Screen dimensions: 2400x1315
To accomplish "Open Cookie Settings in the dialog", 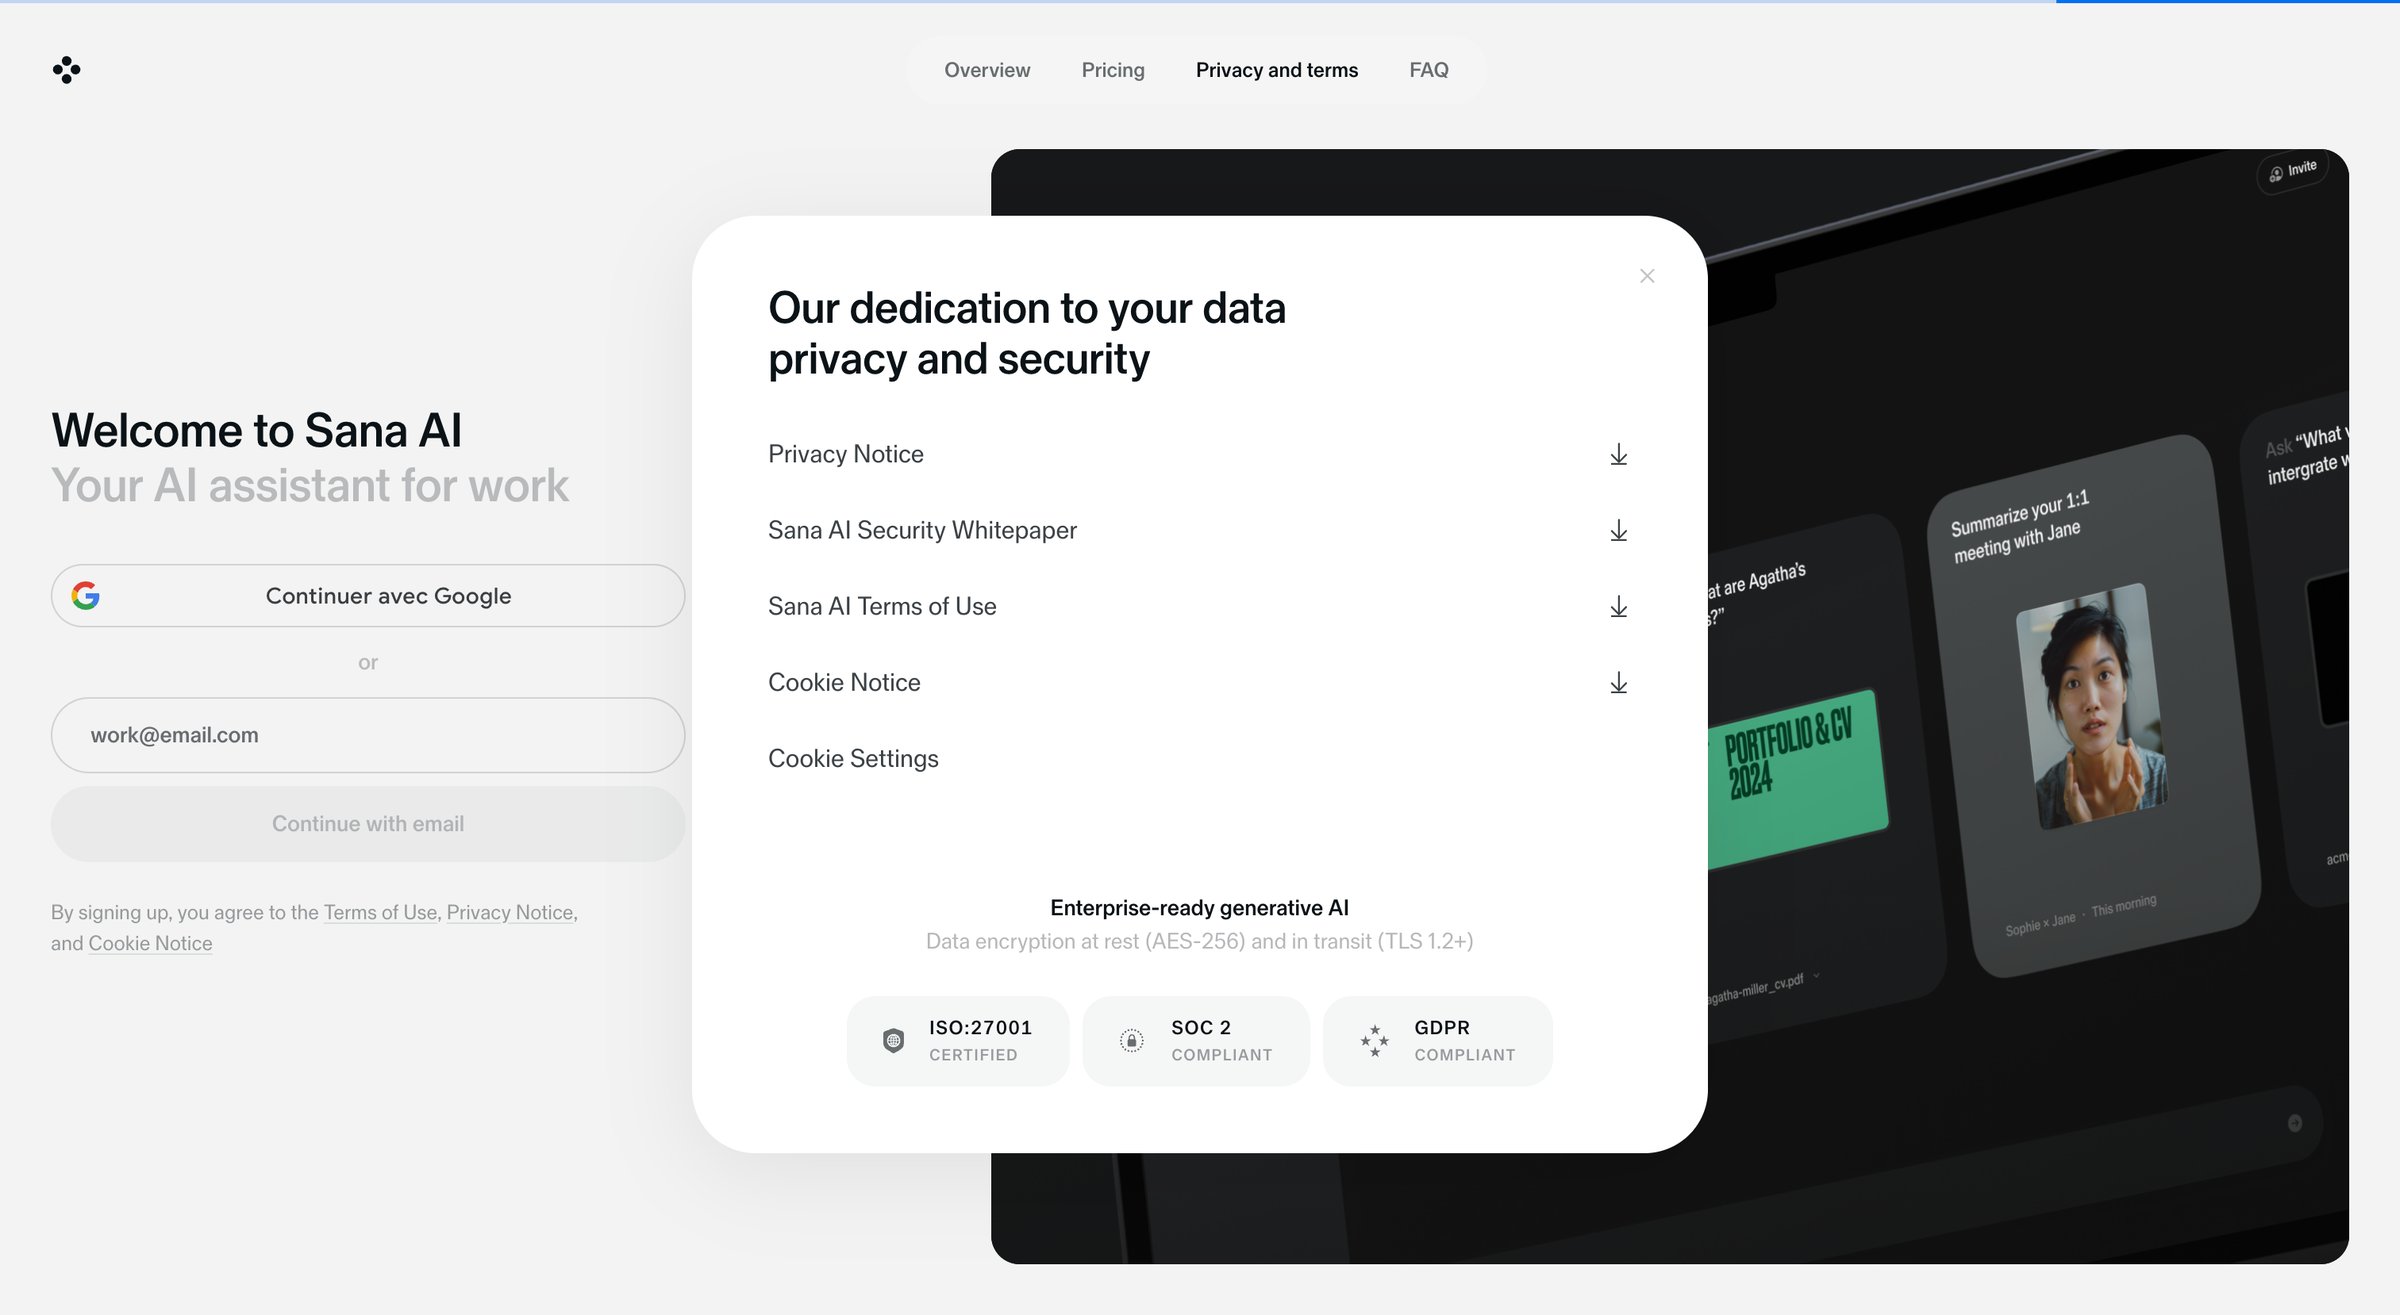I will coord(853,759).
